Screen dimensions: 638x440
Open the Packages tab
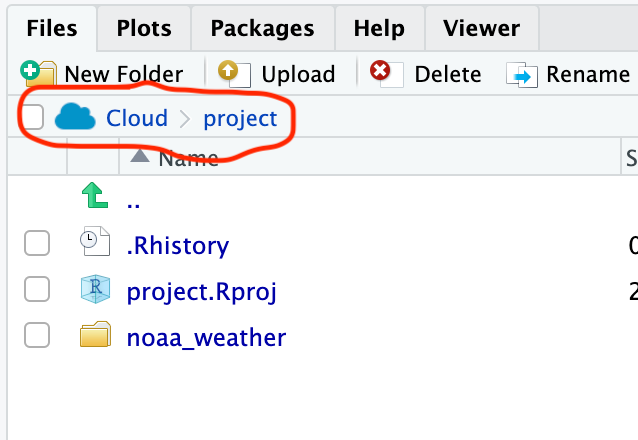262,29
